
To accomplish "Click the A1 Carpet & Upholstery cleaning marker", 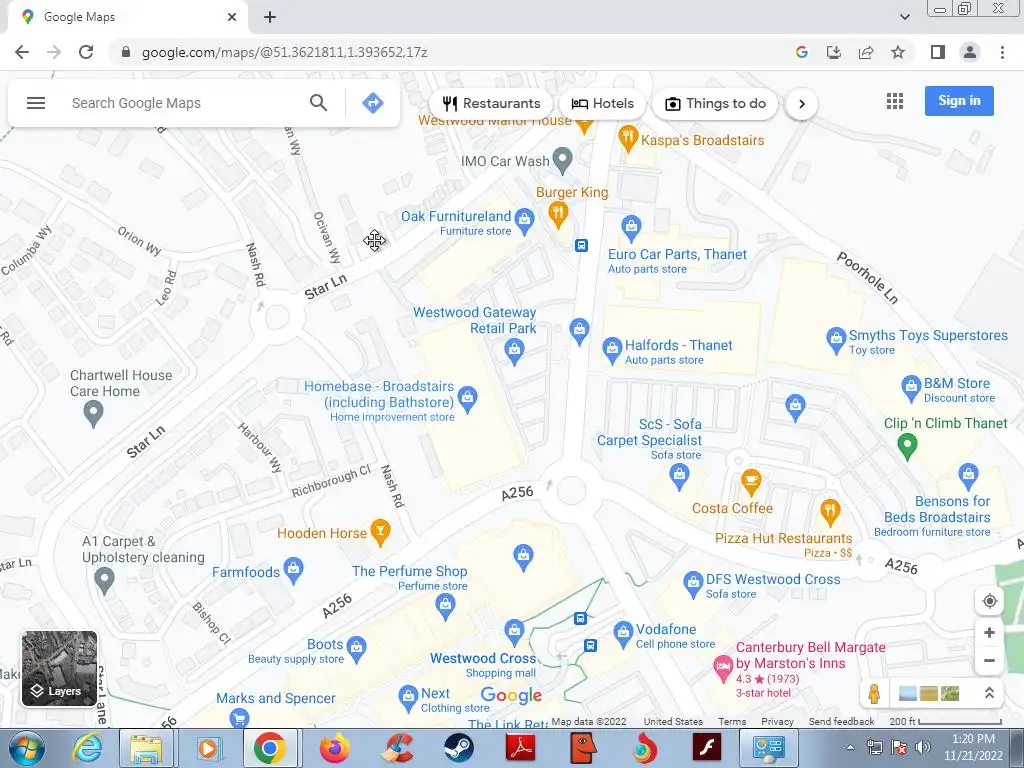I will tap(104, 580).
